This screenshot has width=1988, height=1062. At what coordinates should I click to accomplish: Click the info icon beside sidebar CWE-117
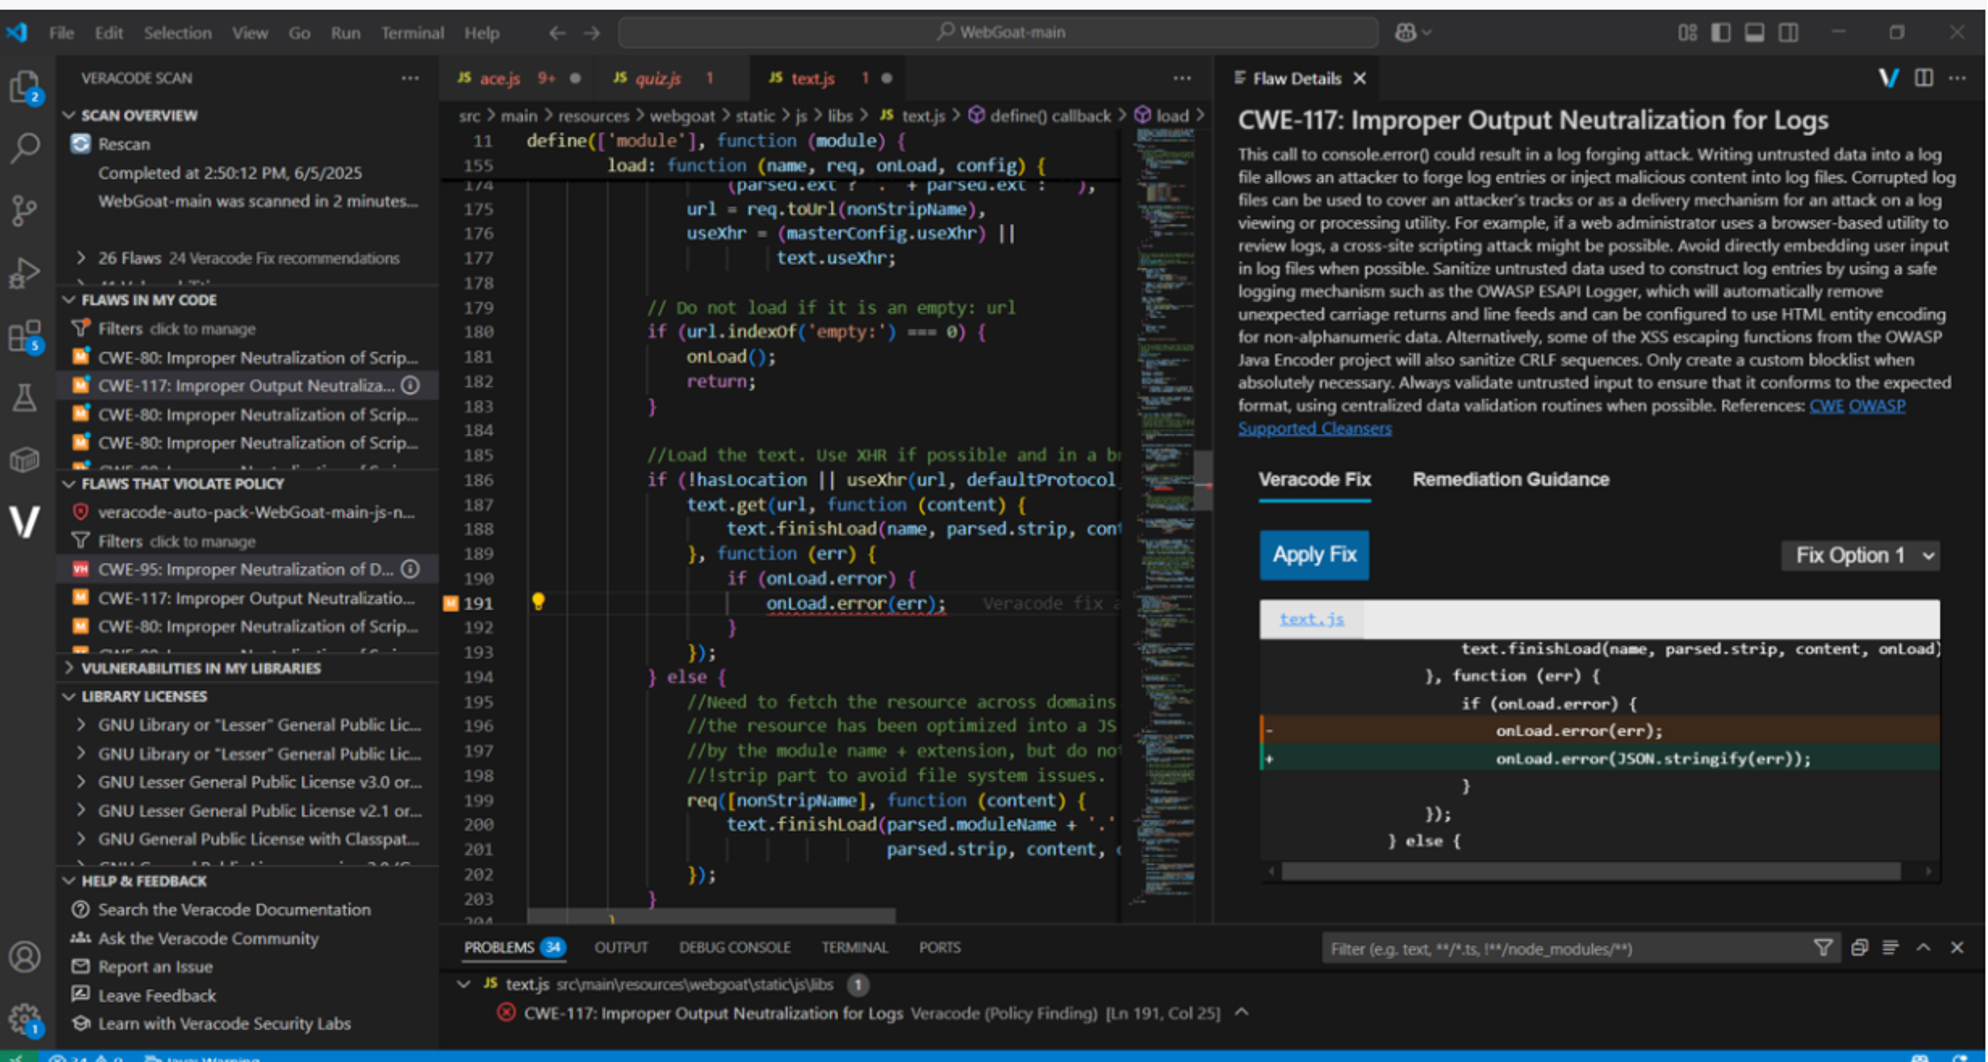[410, 385]
